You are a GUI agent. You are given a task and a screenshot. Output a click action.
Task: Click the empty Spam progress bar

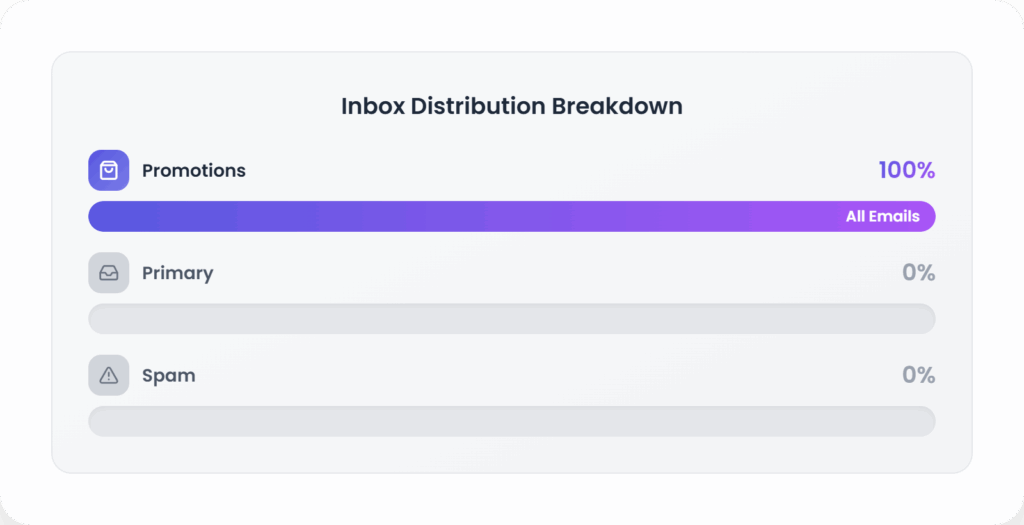[x=511, y=421]
